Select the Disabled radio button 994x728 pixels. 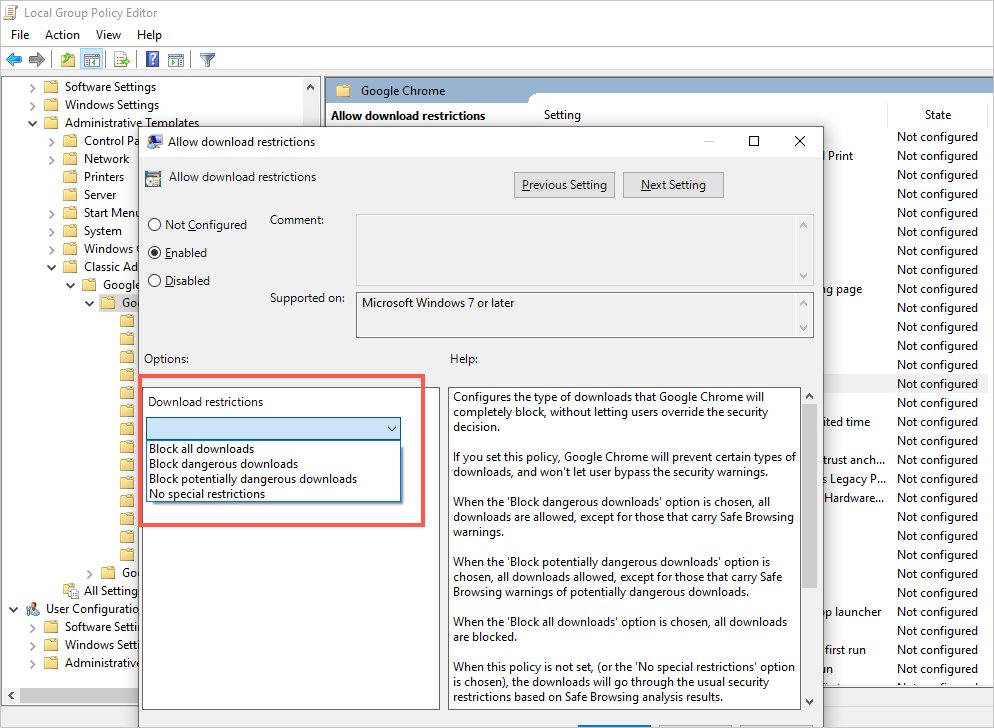coord(155,281)
